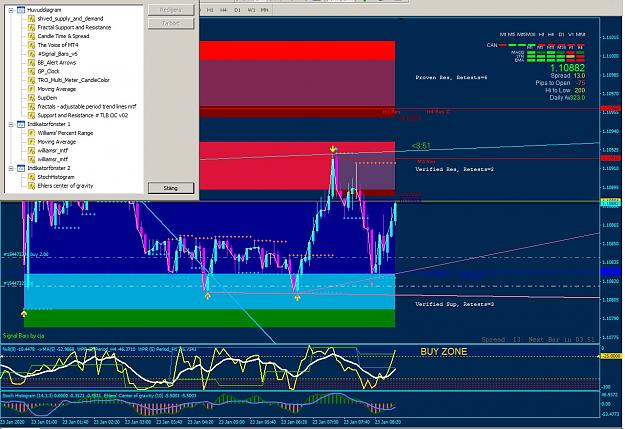The image size is (625, 429).
Task: Switch chart to H1 timeframe
Action: (x=210, y=10)
